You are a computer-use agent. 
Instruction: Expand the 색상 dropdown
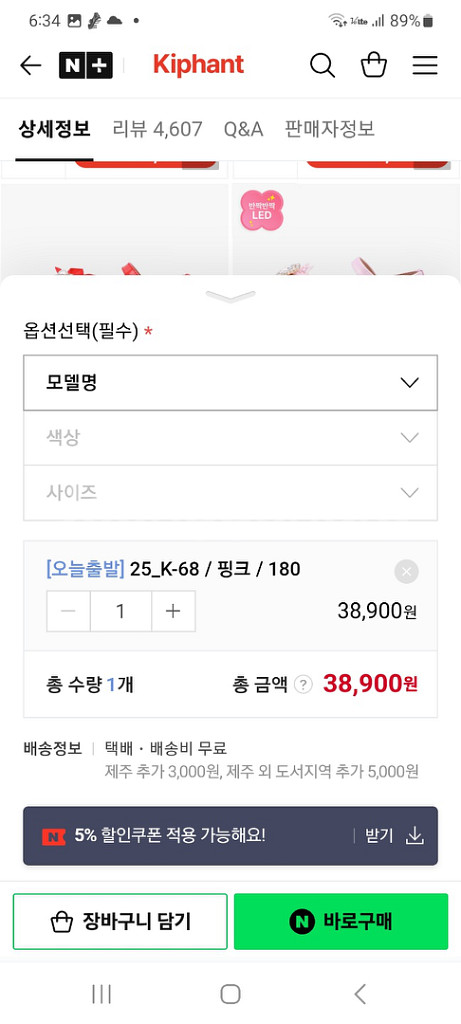click(230, 438)
